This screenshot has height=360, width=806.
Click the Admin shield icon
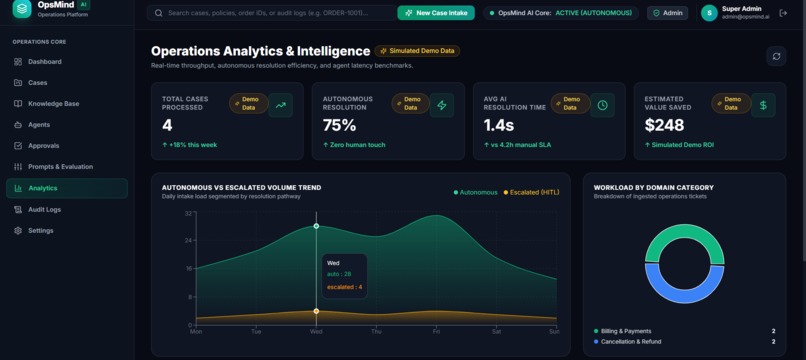(x=656, y=13)
